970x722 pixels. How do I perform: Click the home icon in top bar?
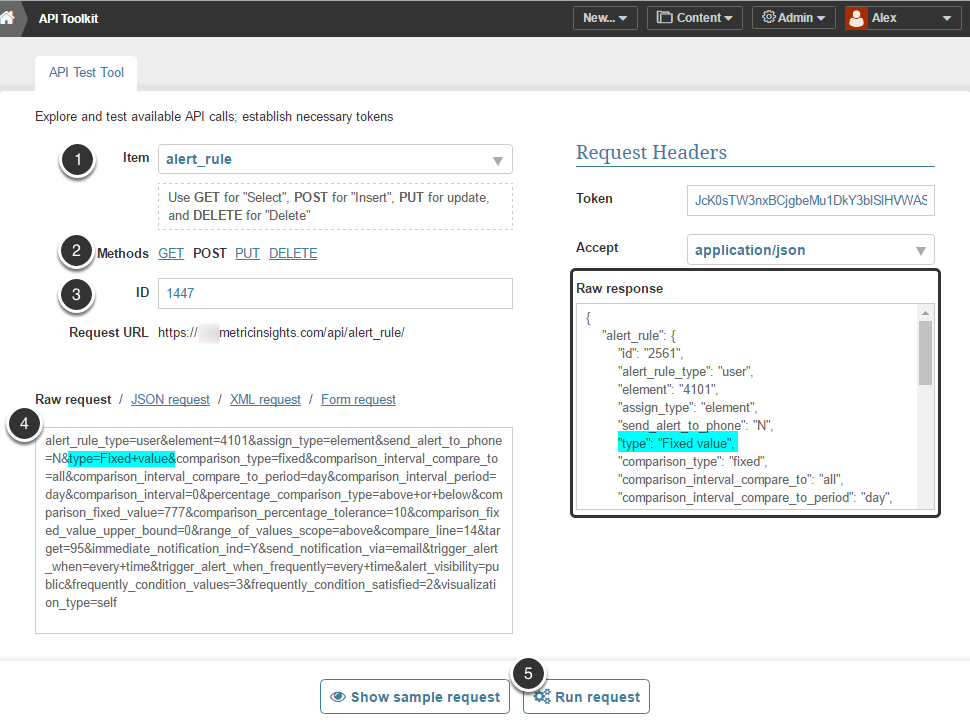(8, 17)
